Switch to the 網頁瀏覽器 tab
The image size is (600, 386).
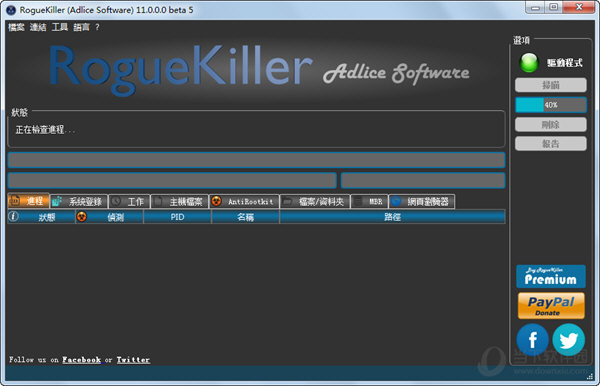click(422, 202)
